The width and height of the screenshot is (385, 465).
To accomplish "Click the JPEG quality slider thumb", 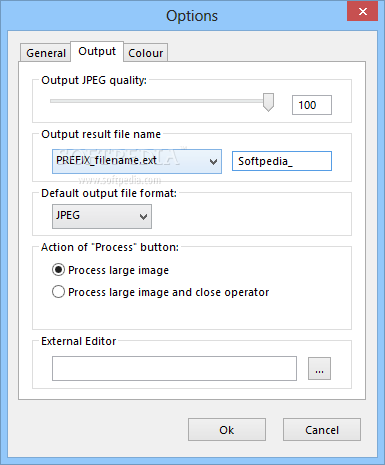I will (268, 102).
